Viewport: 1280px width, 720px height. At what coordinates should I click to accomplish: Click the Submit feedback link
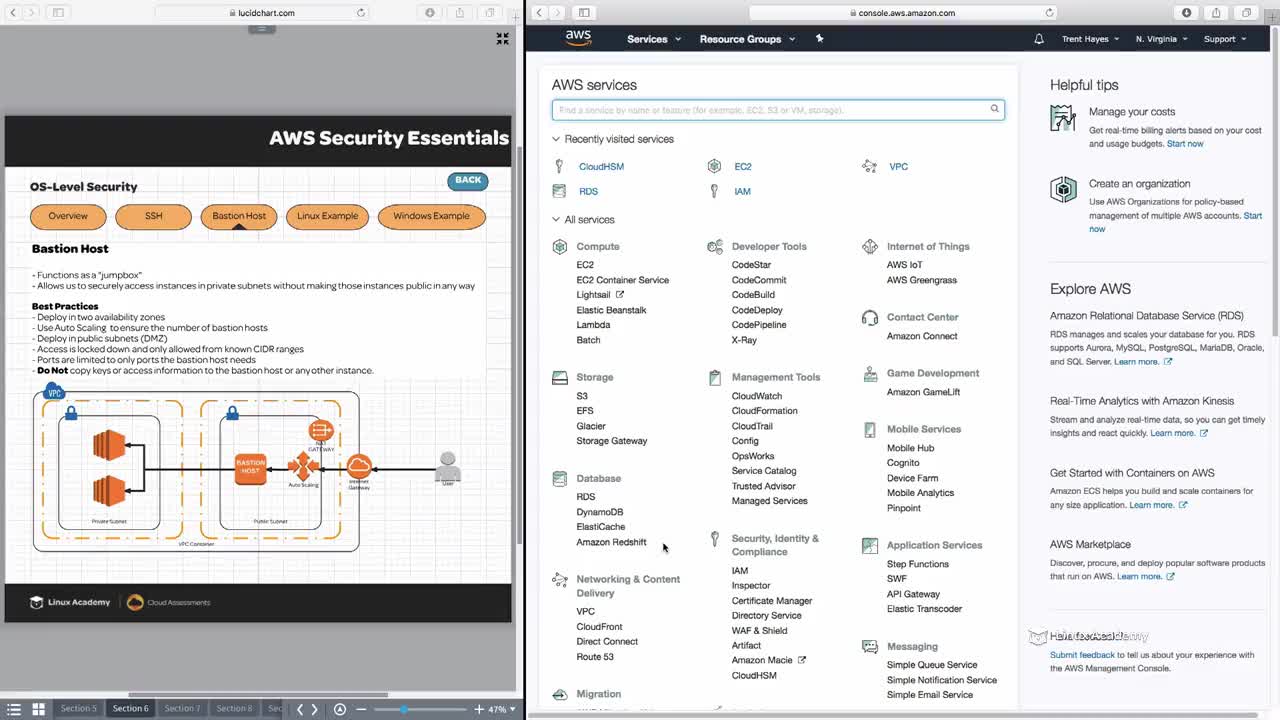click(1082, 655)
